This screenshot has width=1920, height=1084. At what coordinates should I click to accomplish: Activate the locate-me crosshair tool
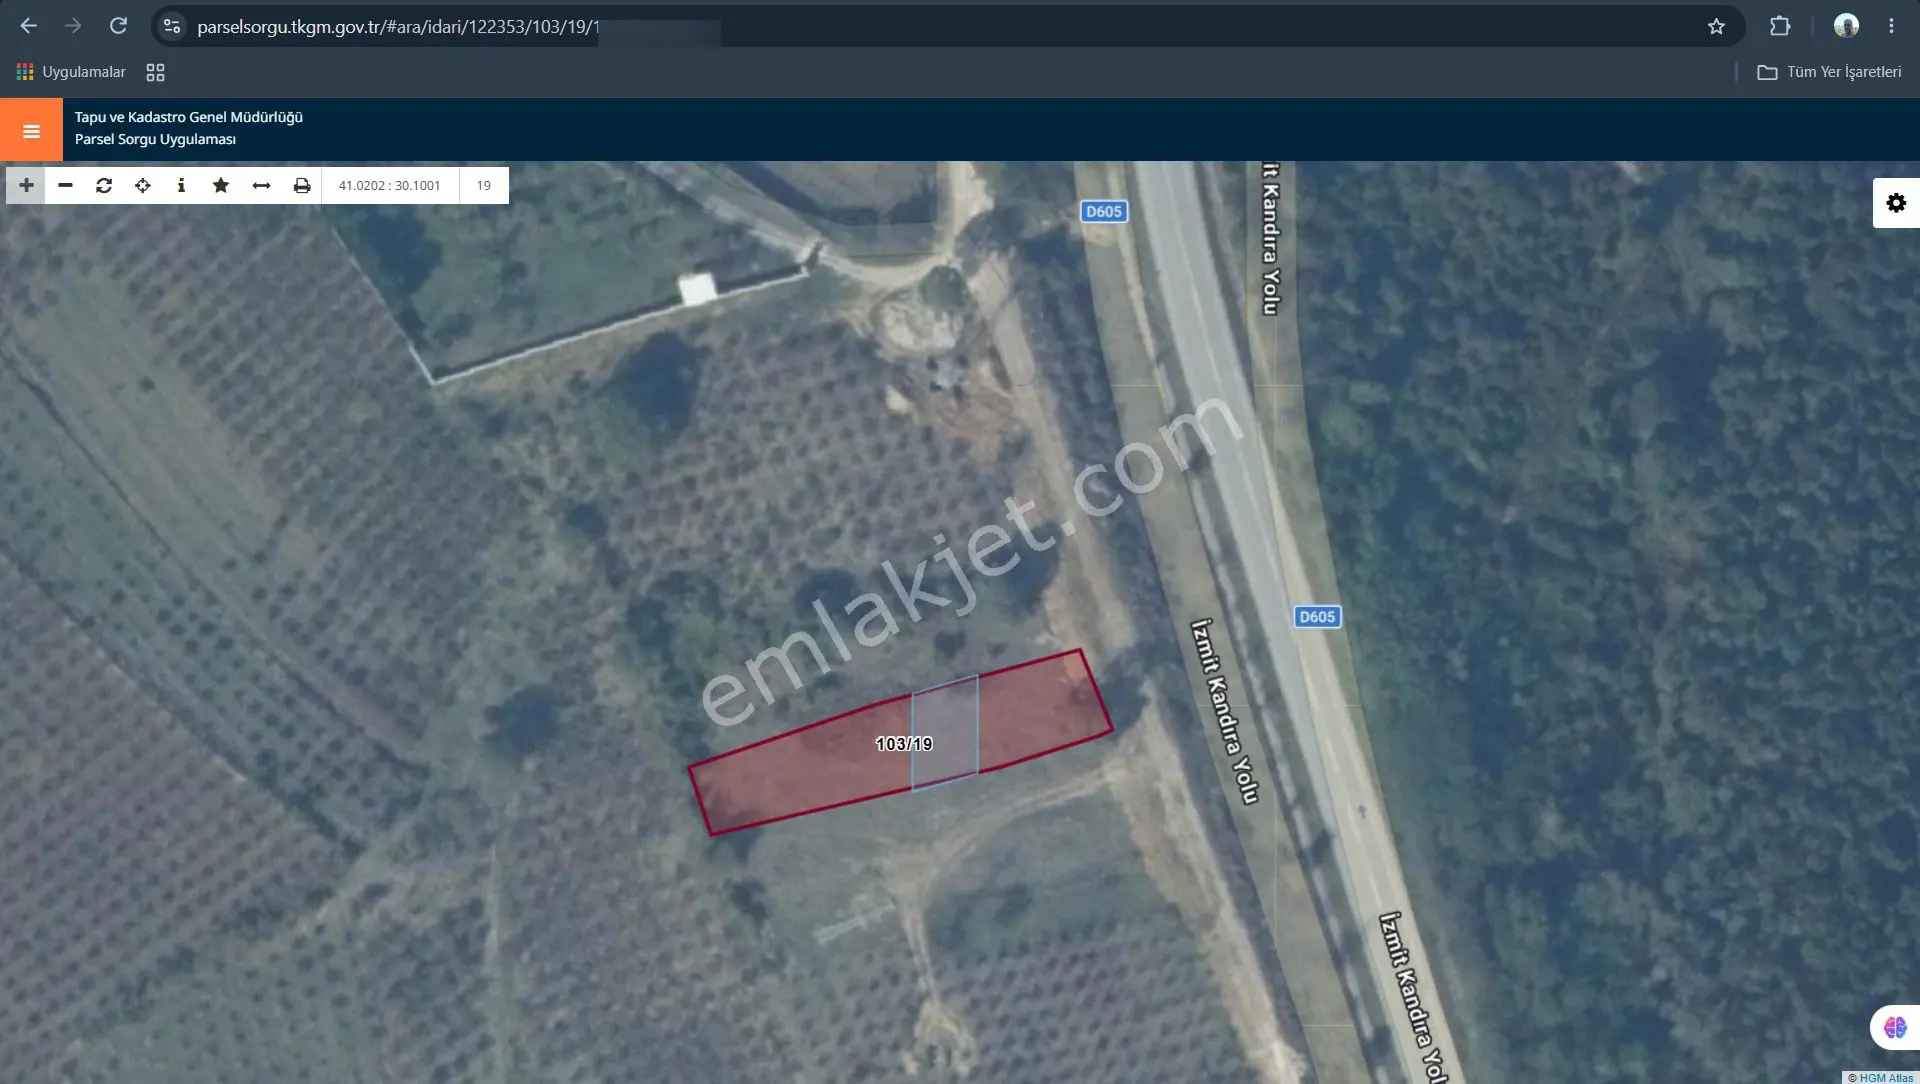143,185
